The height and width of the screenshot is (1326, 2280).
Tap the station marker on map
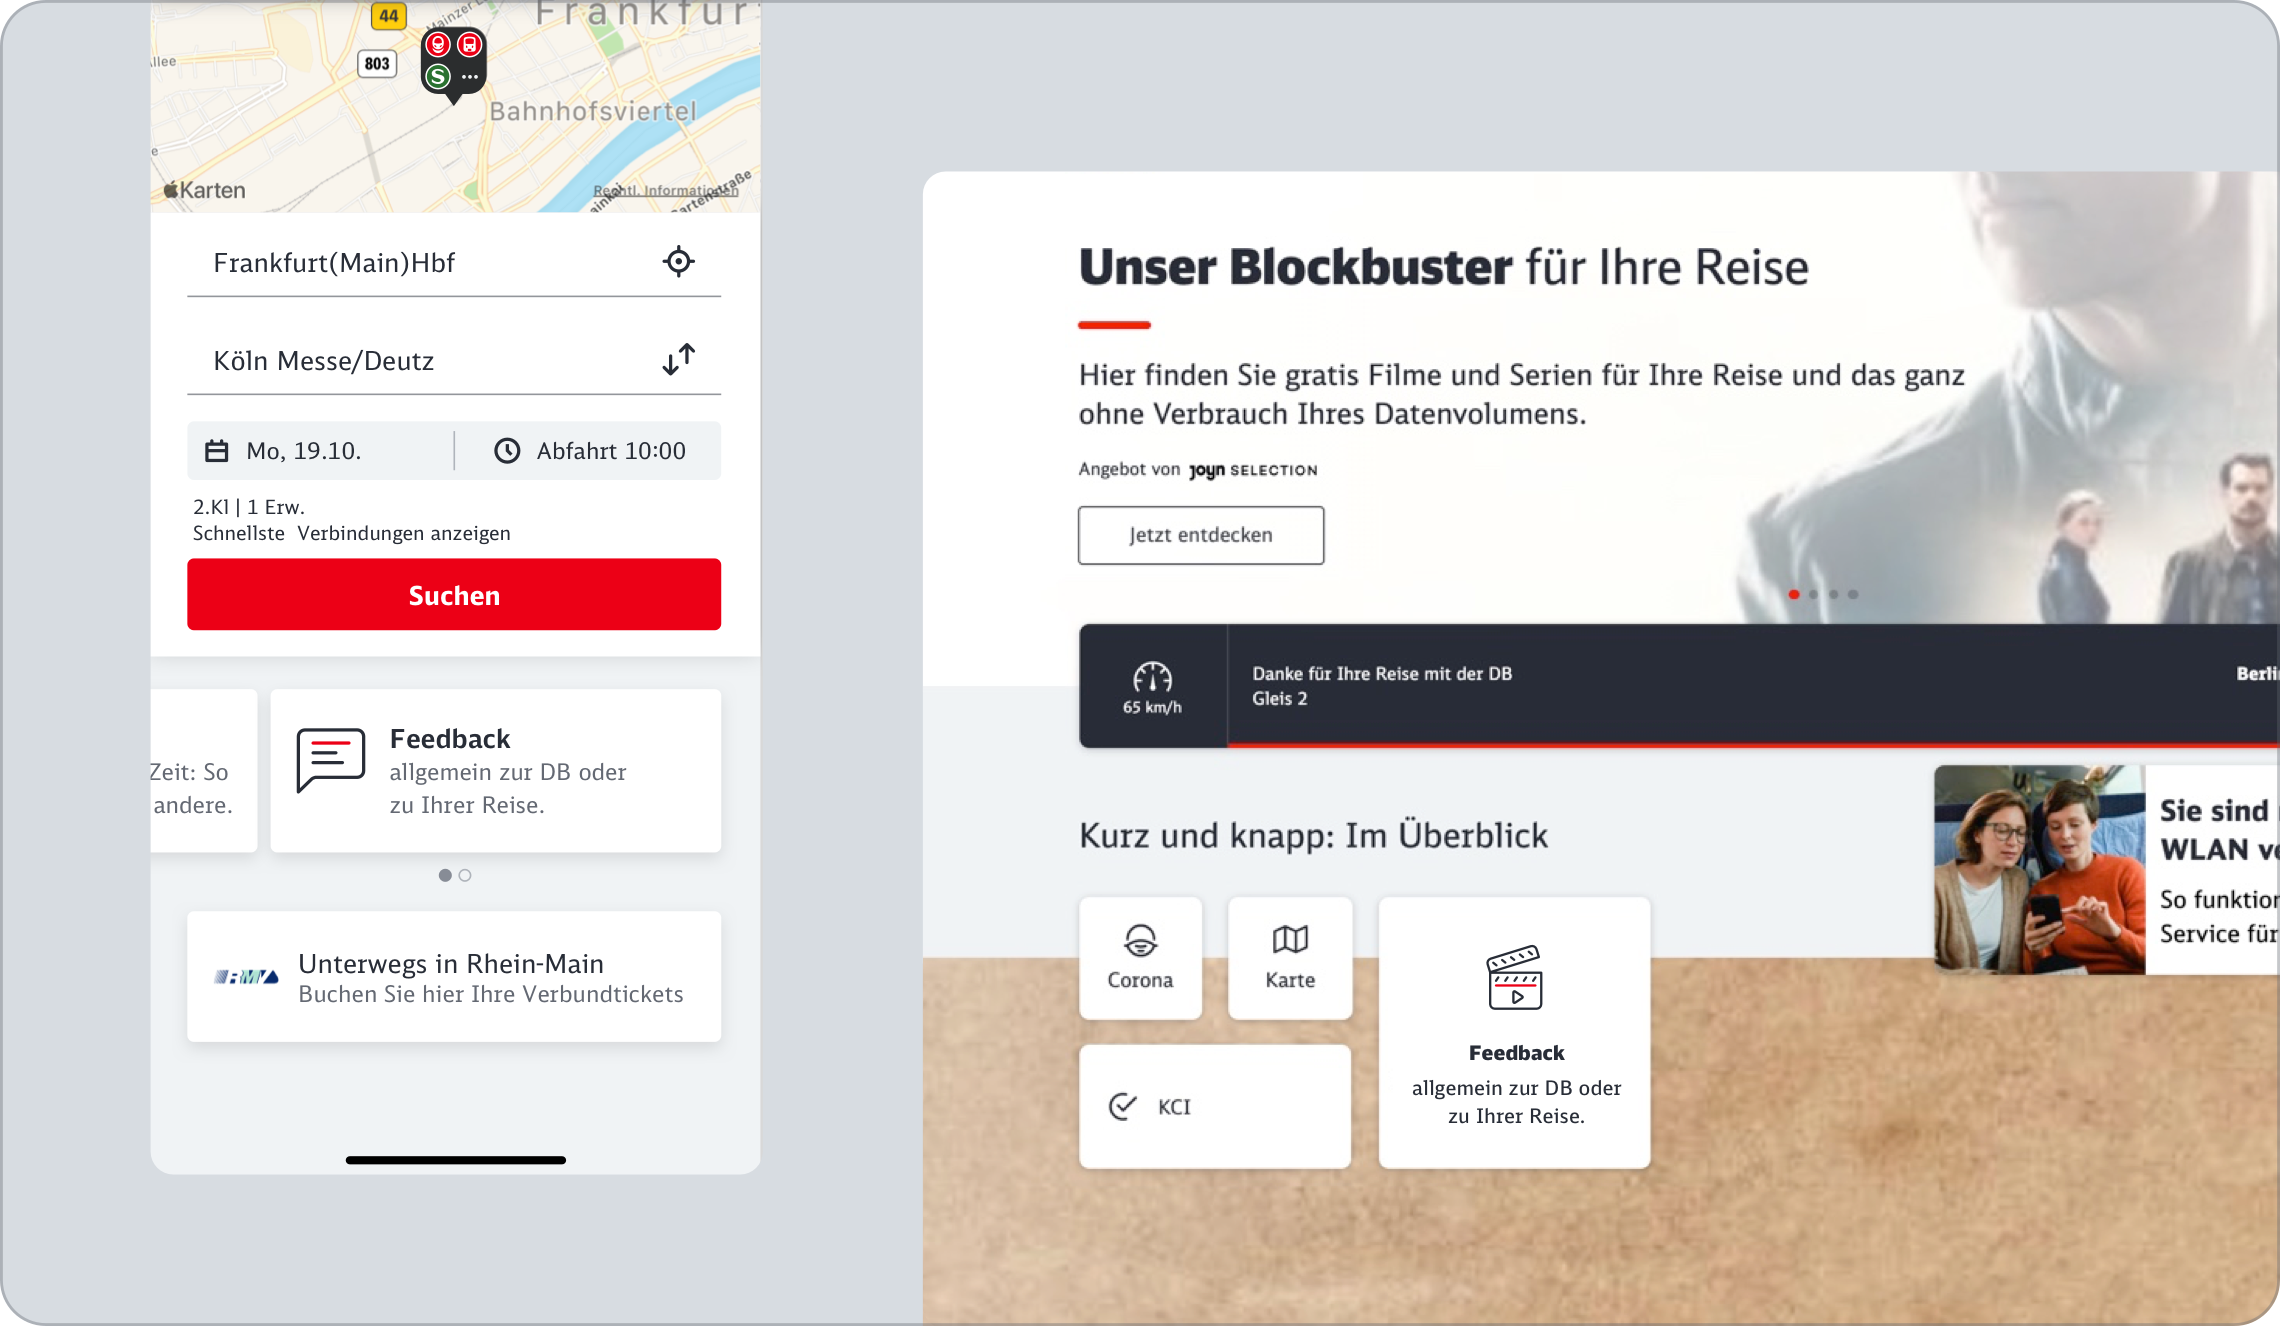click(453, 62)
